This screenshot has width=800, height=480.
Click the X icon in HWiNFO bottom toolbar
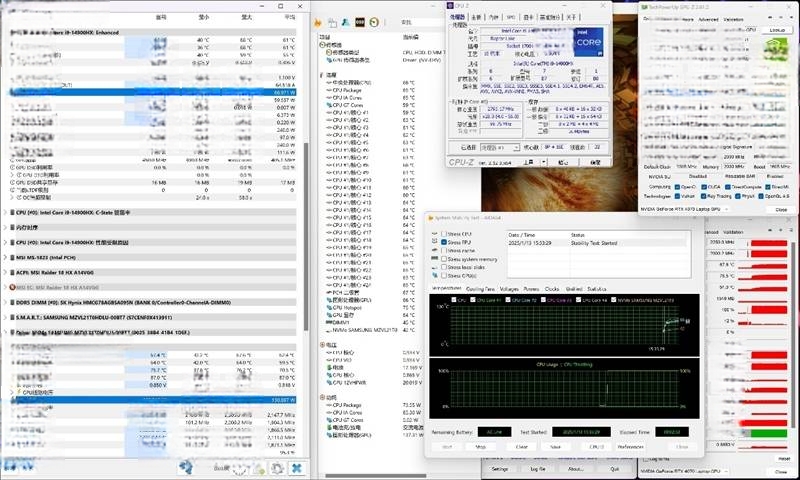pyautogui.click(x=296, y=467)
